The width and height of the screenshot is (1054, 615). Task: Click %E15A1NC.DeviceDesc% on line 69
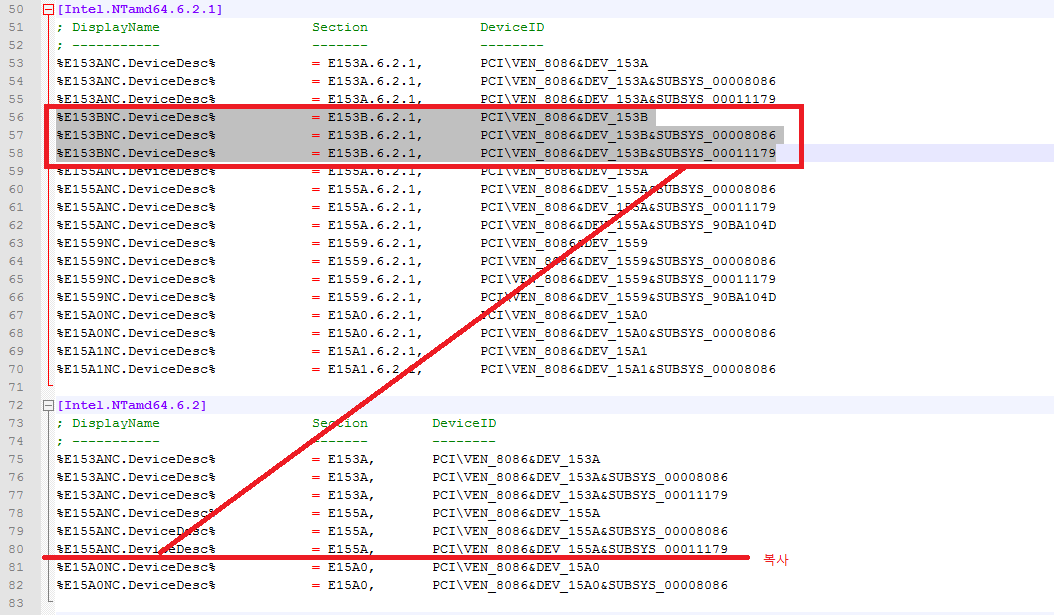(x=136, y=352)
